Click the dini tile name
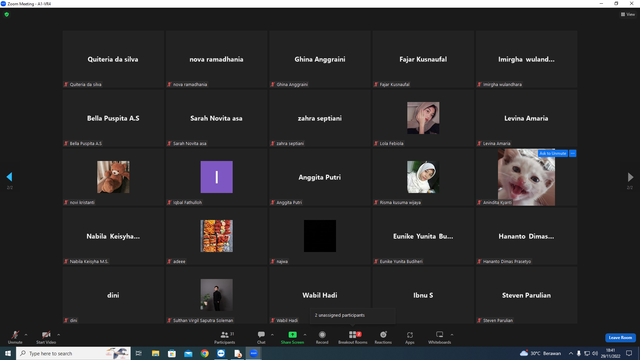This screenshot has height=360, width=640. coord(113,295)
